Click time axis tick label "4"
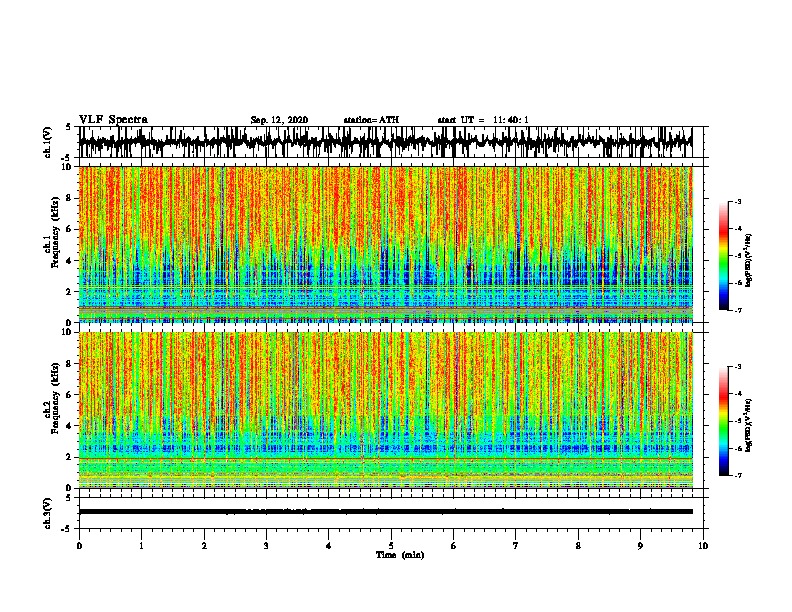The image size is (792, 612). point(329,546)
